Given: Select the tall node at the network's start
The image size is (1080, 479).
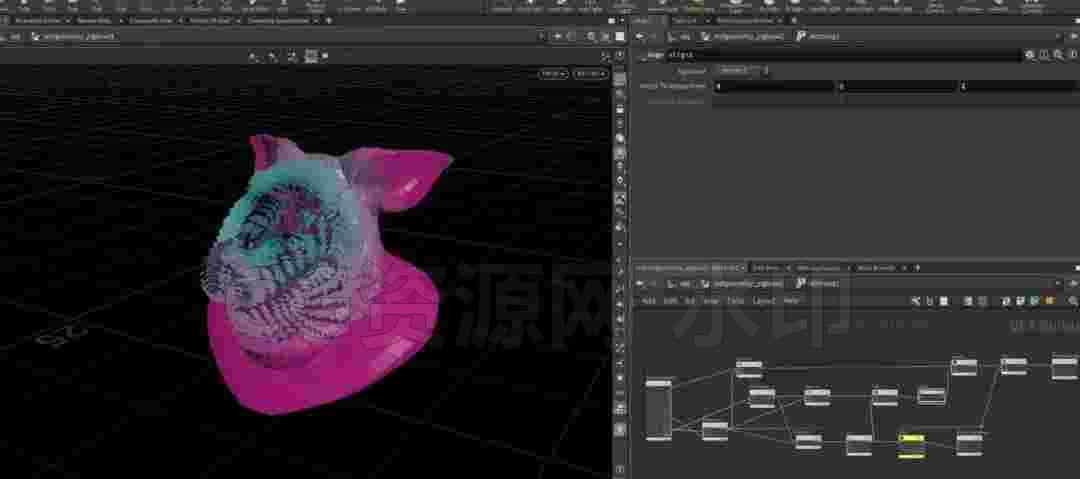Looking at the screenshot, I should coord(658,410).
